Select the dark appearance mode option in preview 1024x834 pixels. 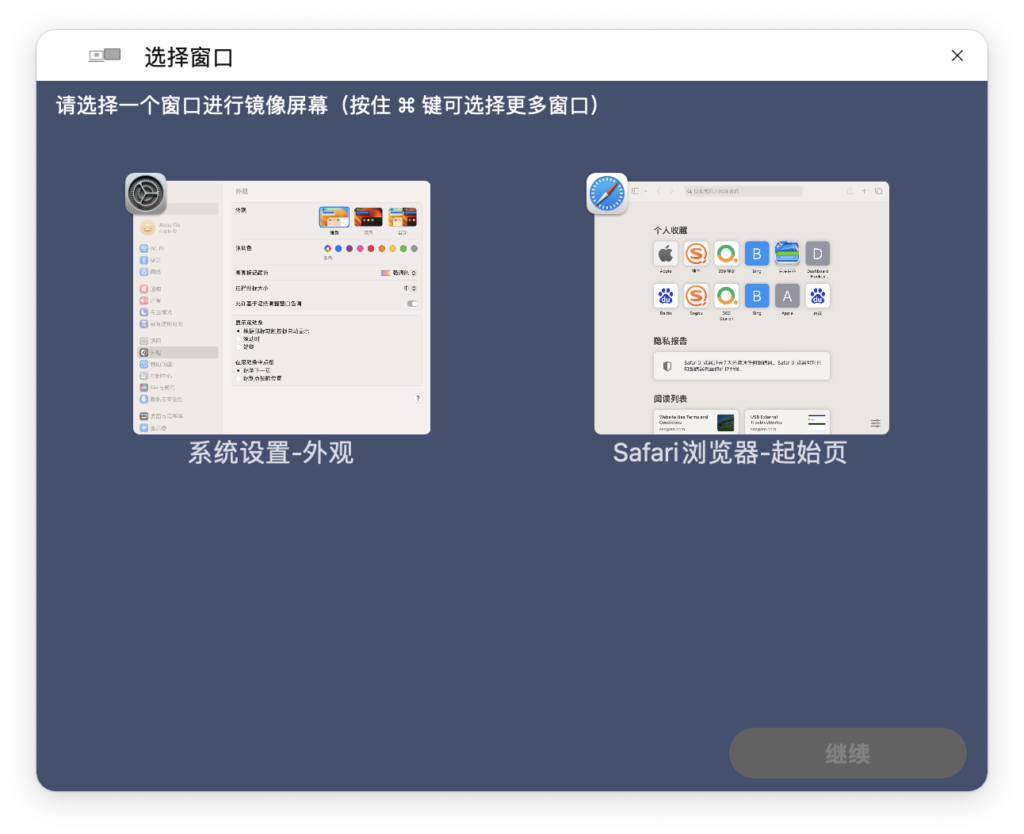[368, 217]
